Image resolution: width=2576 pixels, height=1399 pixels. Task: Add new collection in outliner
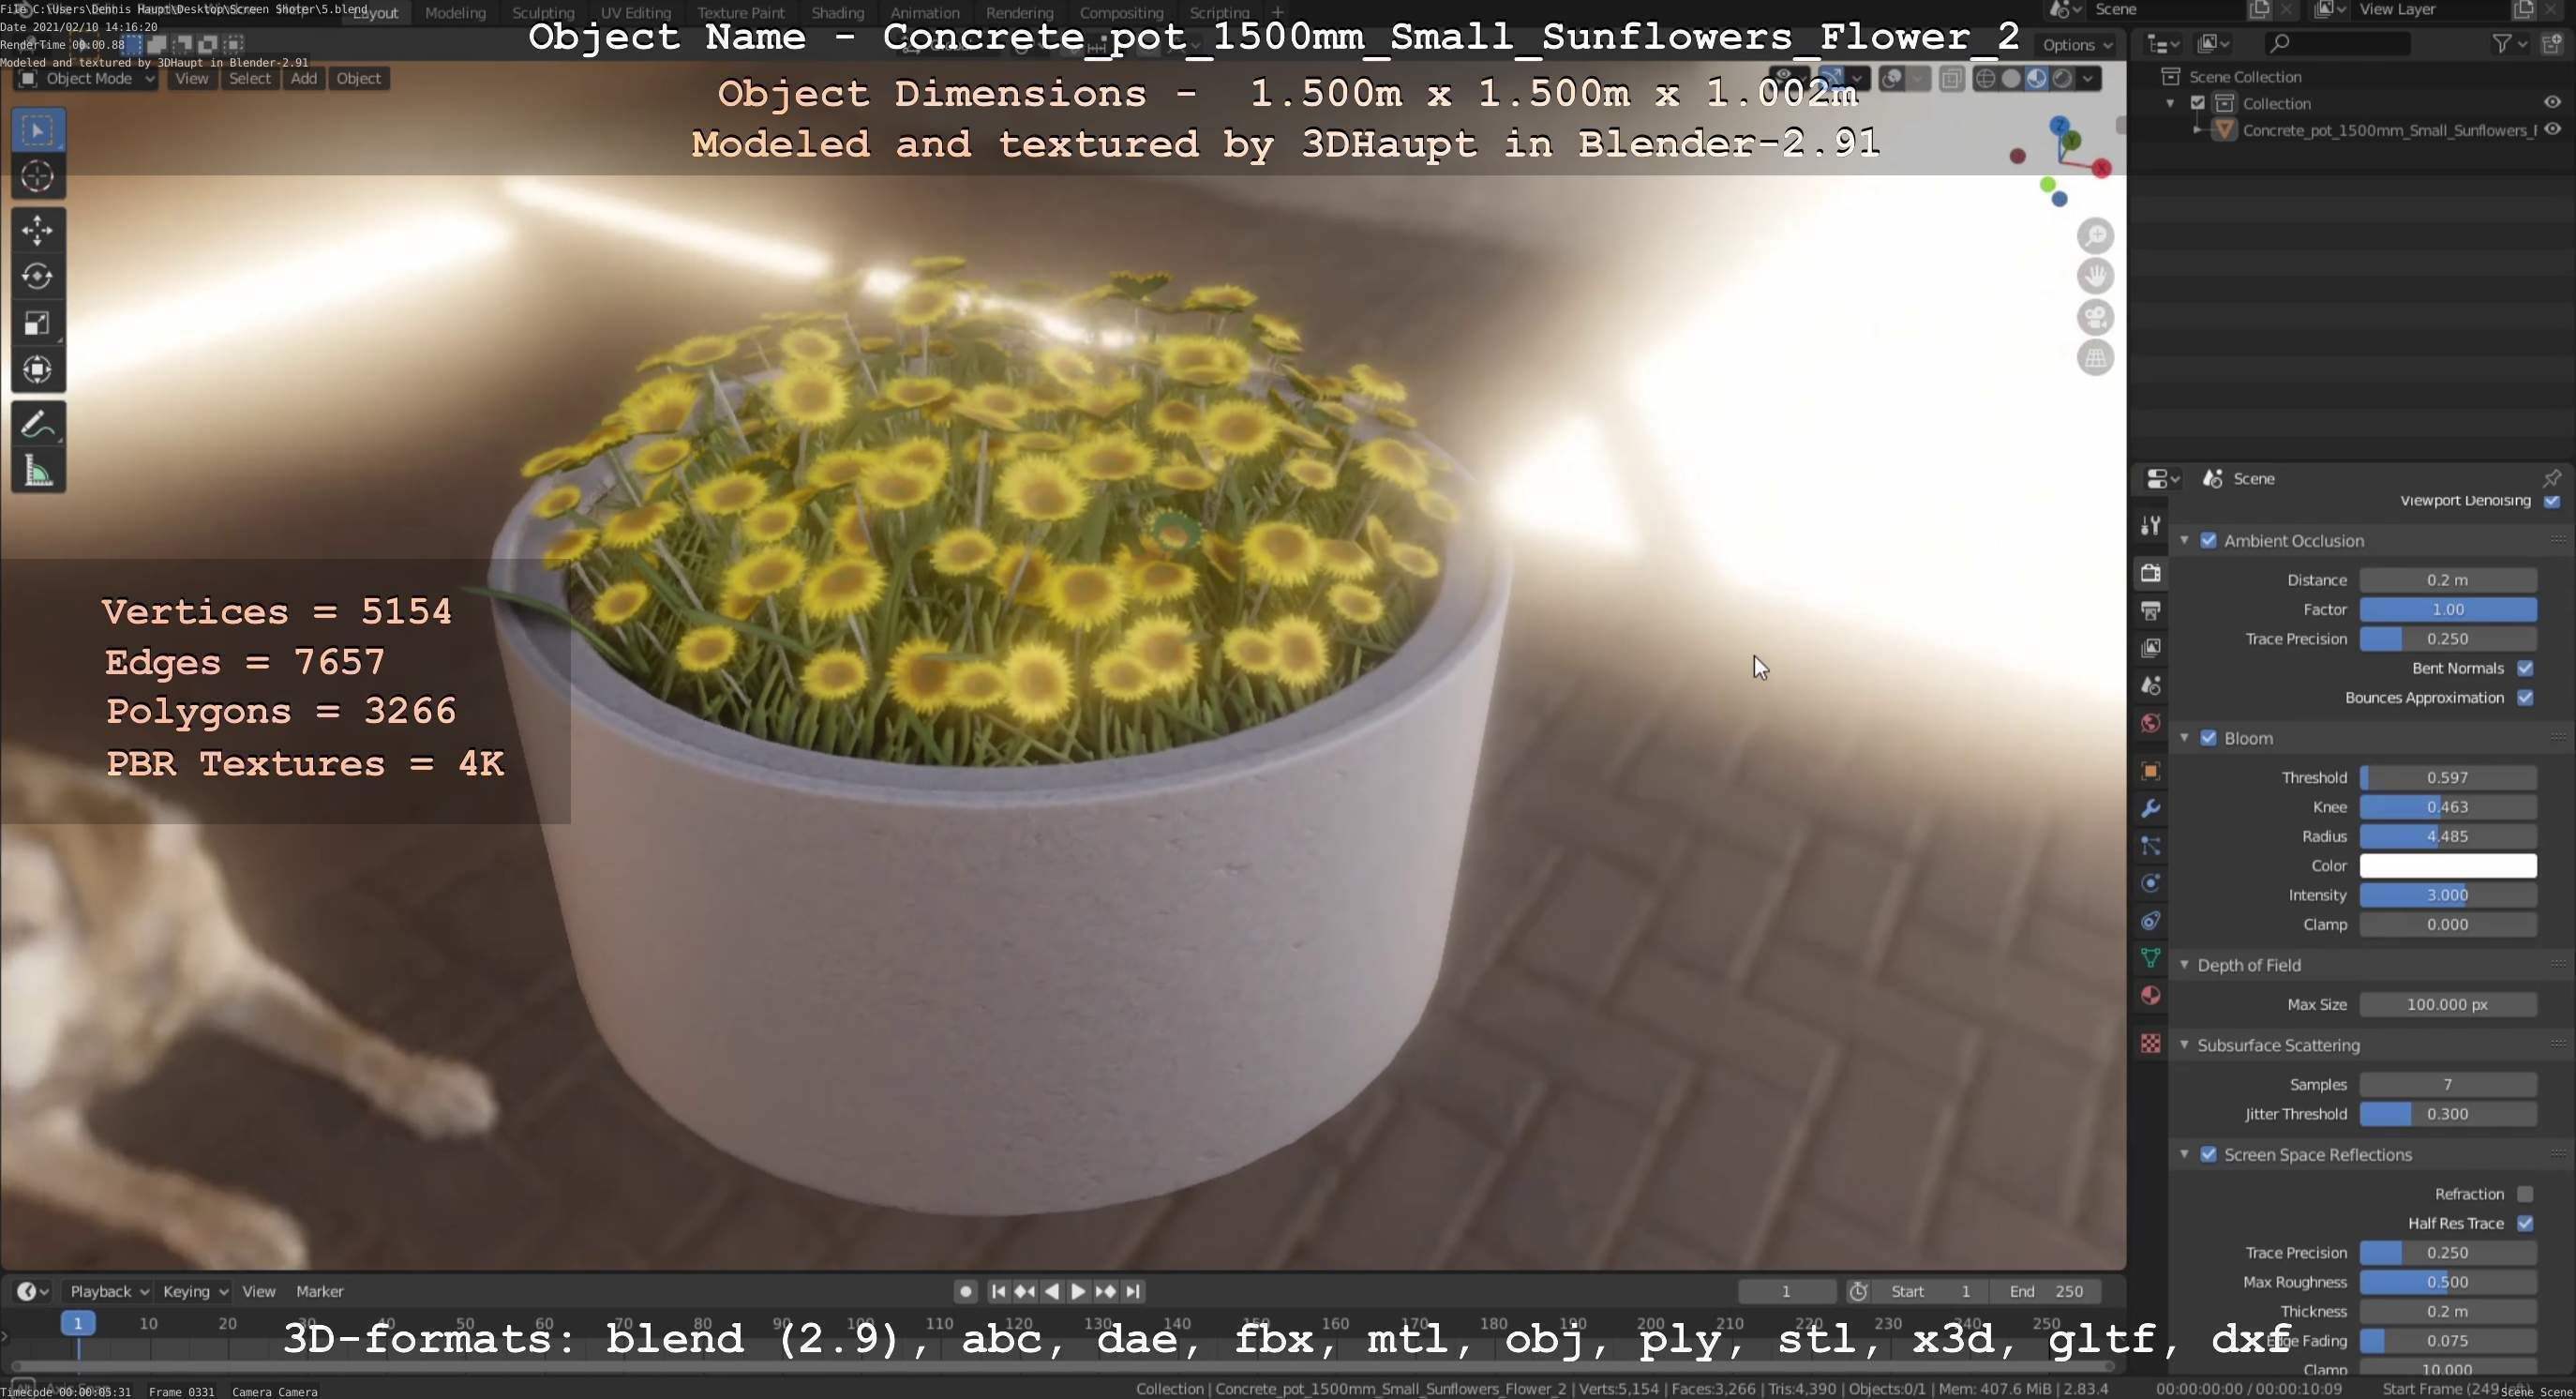click(2553, 43)
